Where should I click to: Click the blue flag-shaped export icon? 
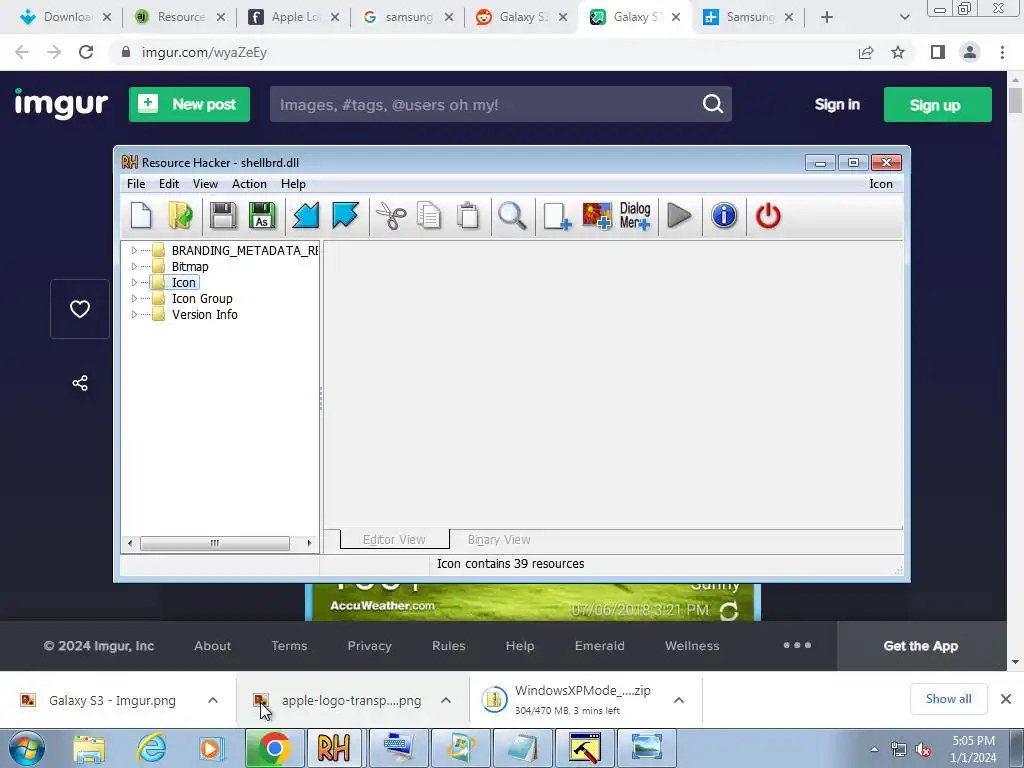[x=345, y=216]
